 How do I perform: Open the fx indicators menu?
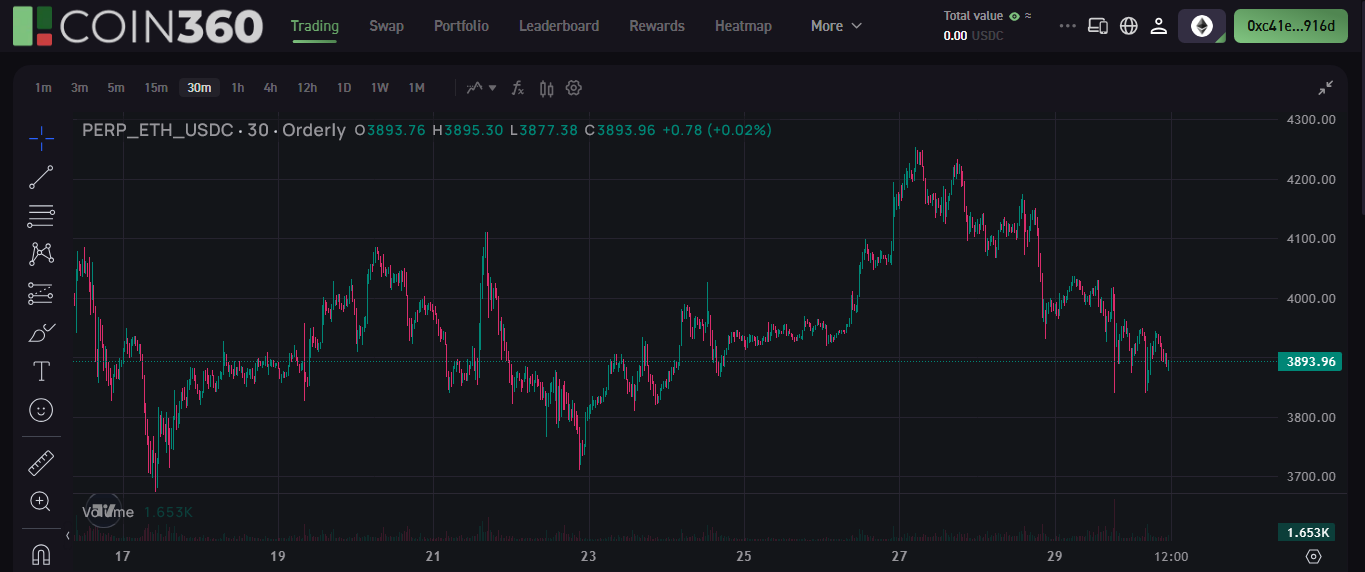click(517, 88)
